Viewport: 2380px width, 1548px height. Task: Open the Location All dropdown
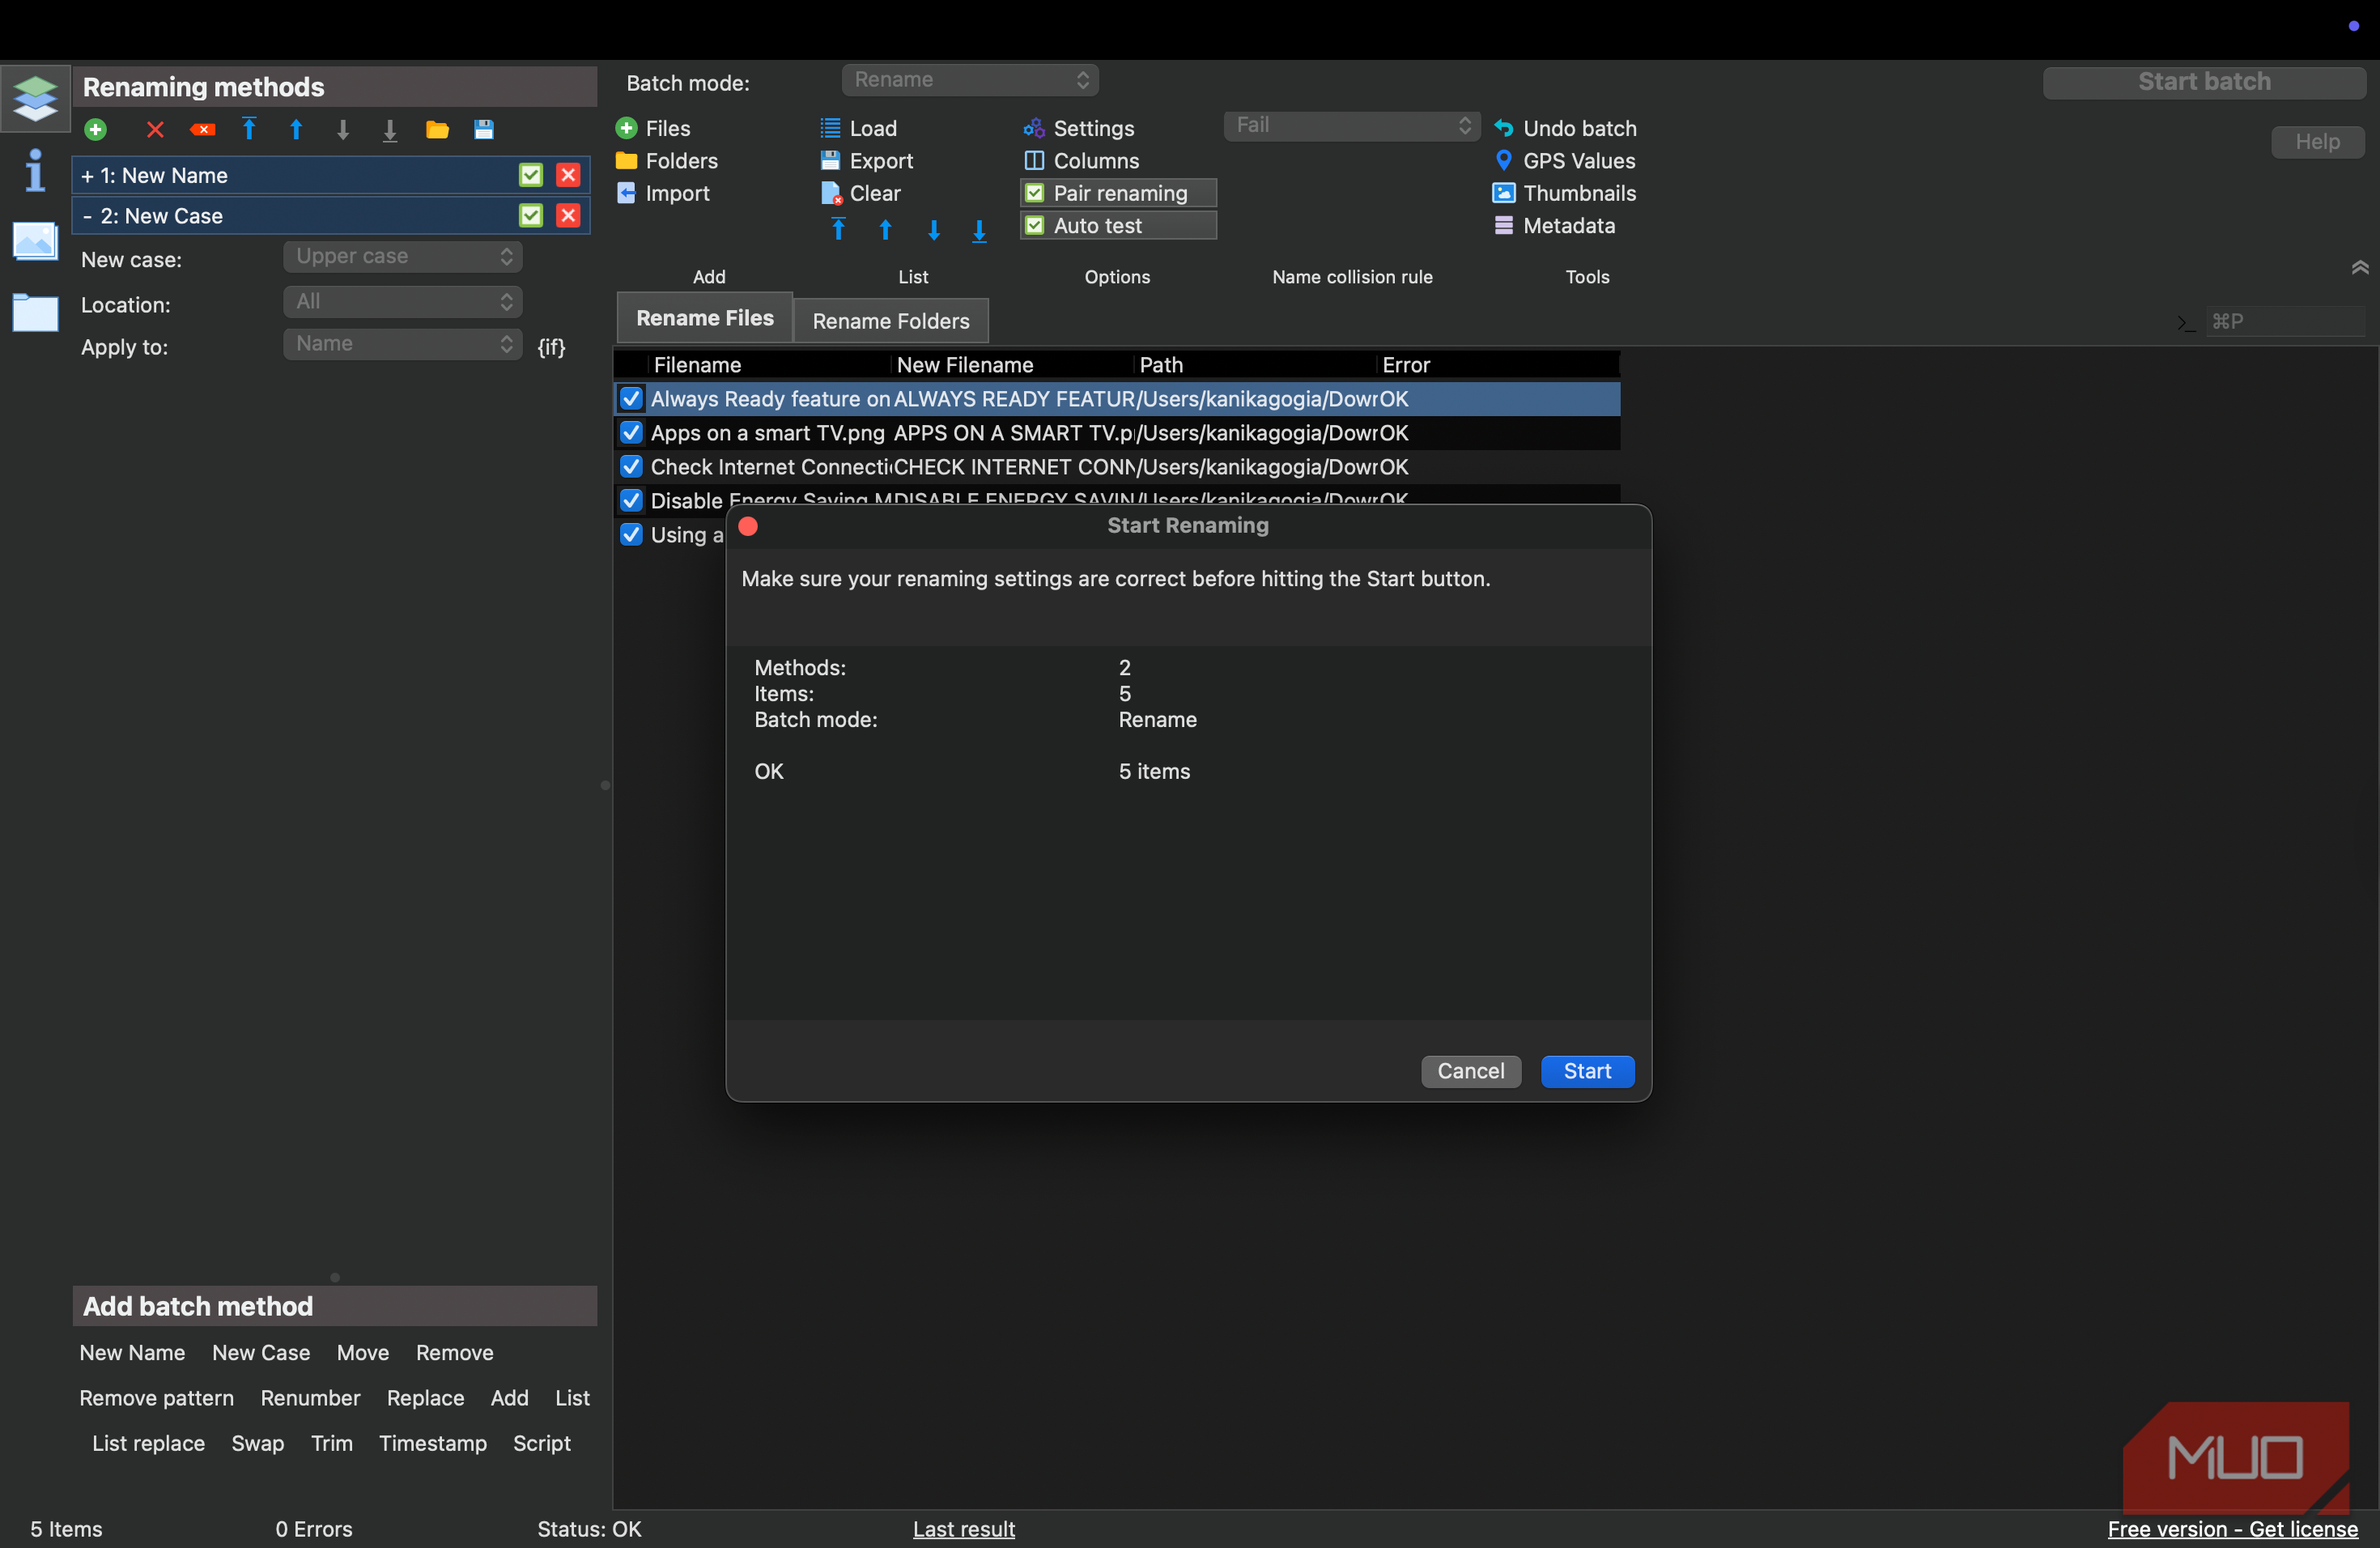(x=403, y=301)
